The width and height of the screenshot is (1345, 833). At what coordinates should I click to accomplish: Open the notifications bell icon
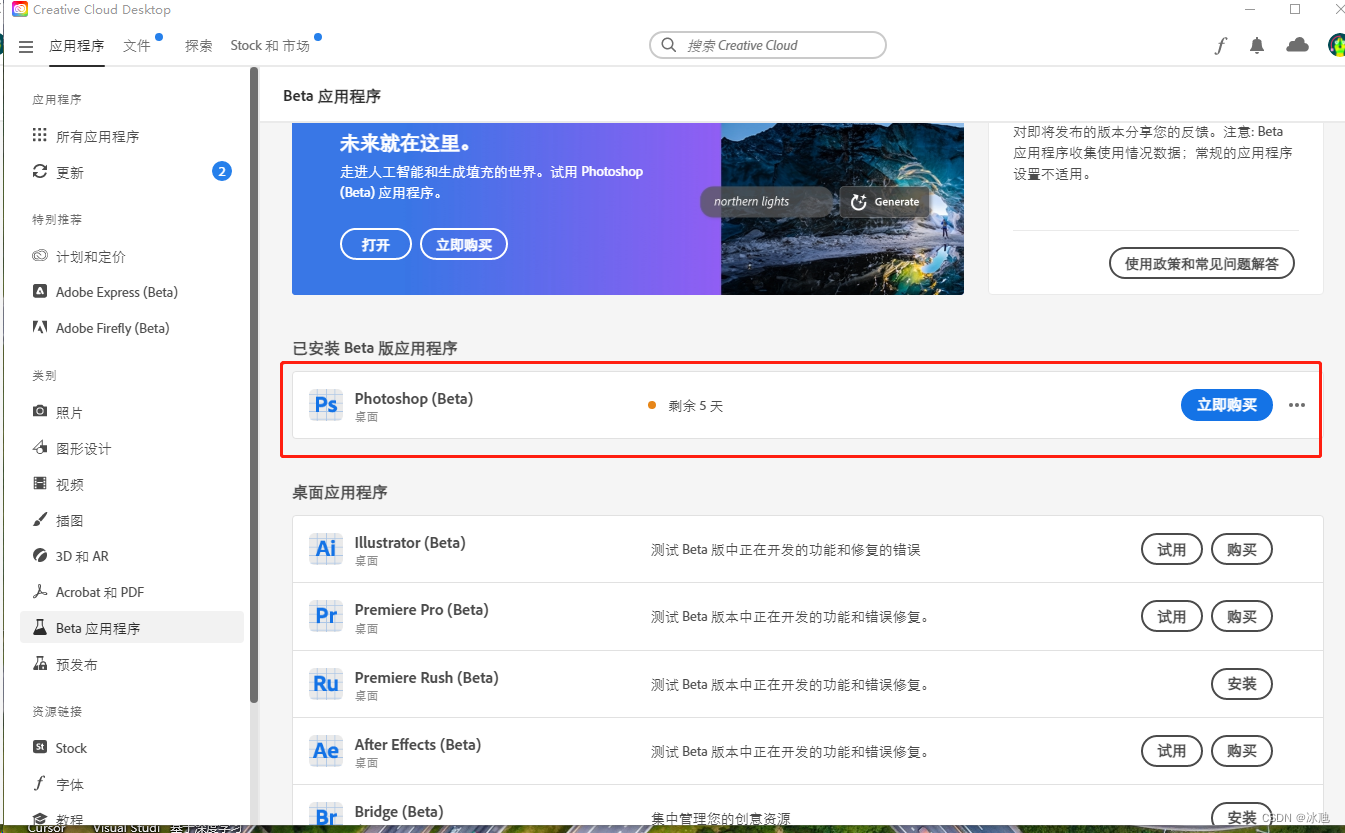1257,46
